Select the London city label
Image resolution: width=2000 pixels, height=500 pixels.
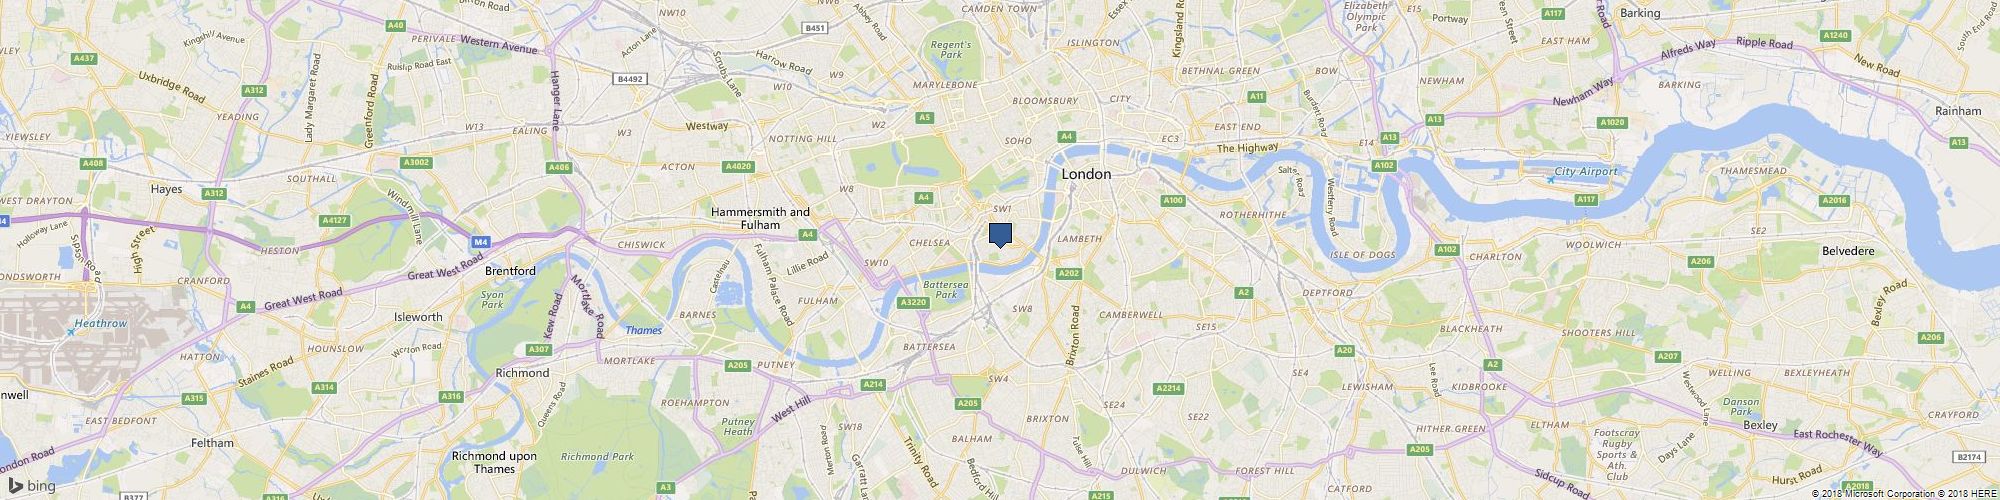coord(1086,174)
